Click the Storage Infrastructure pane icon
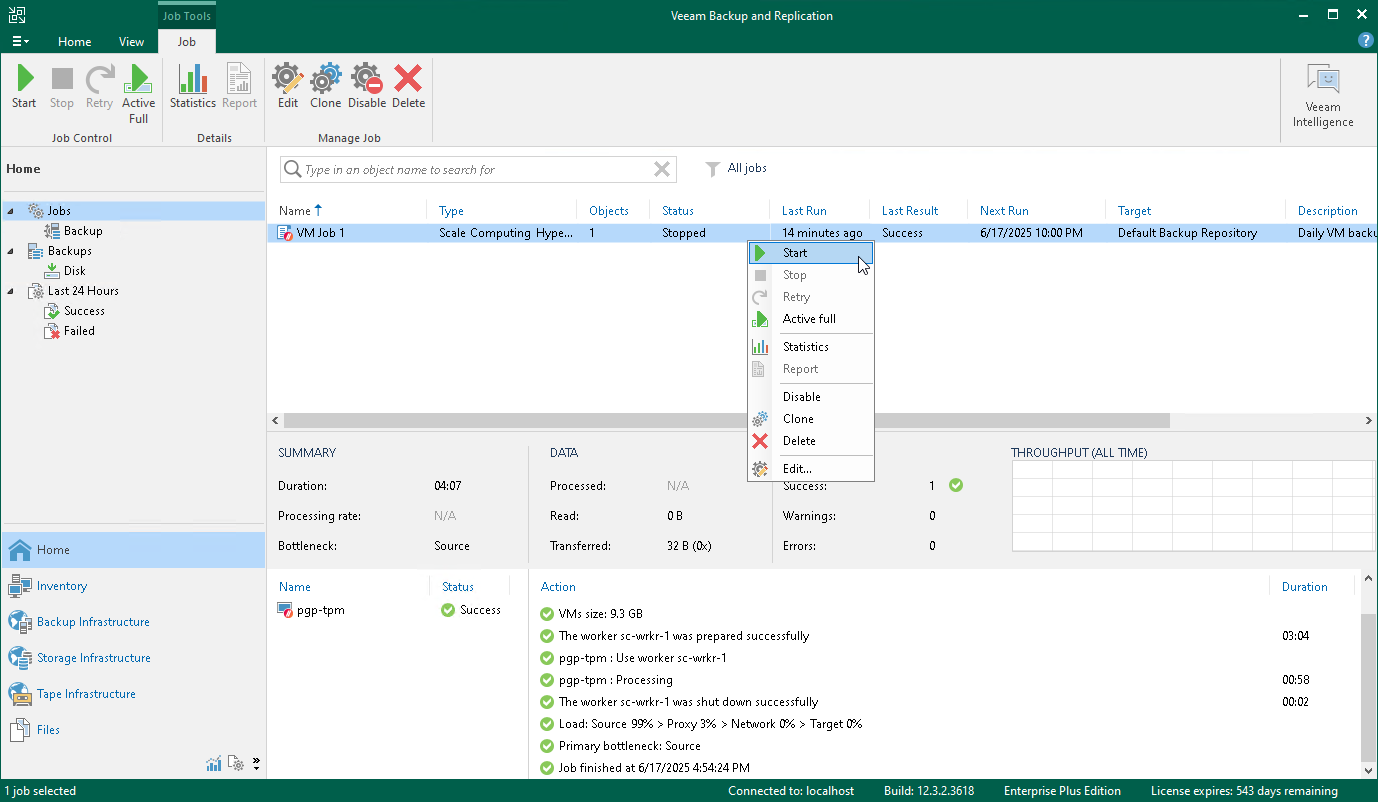This screenshot has height=802, width=1378. click(x=20, y=658)
